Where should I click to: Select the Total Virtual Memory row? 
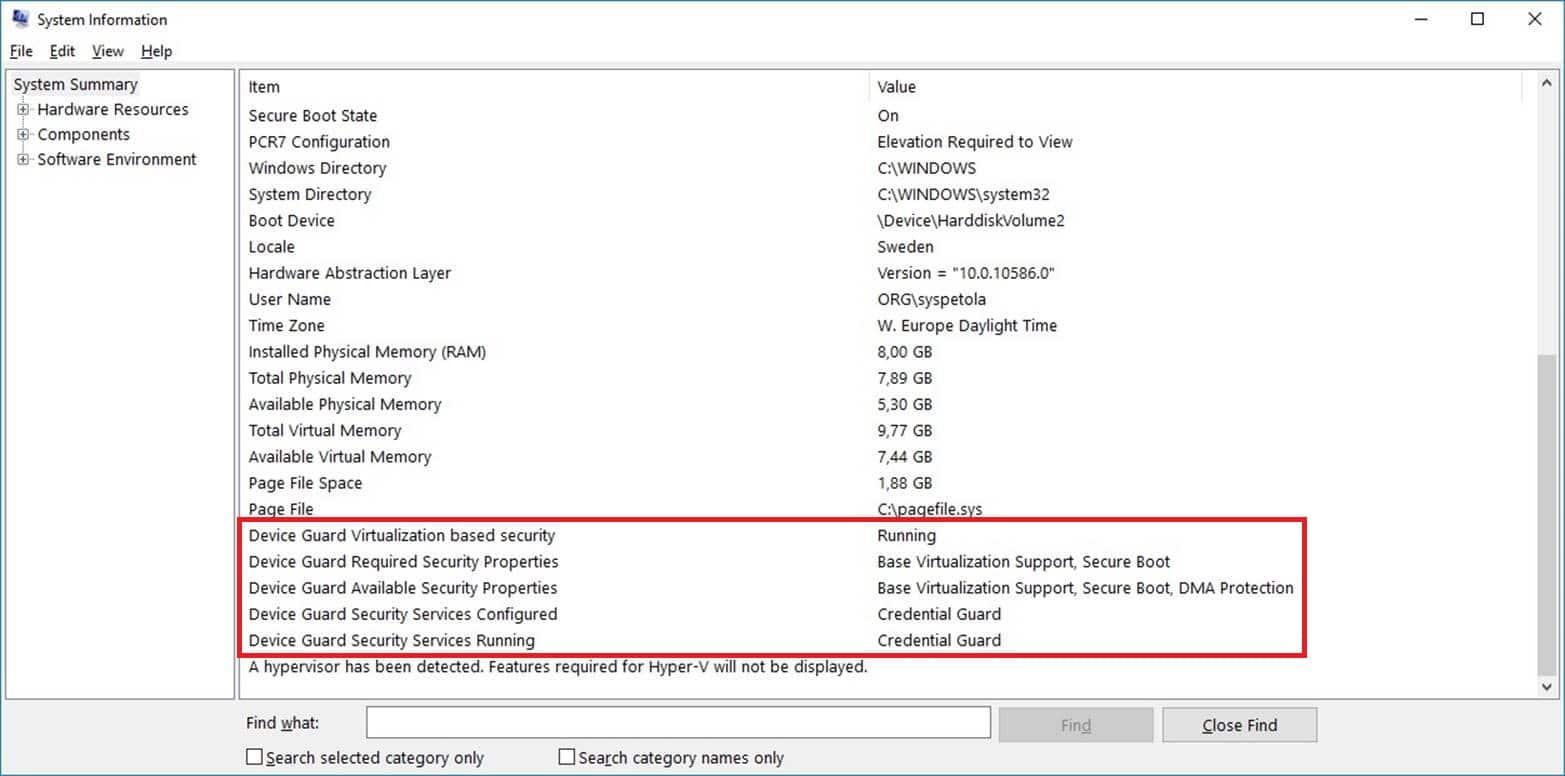[x=880, y=430]
